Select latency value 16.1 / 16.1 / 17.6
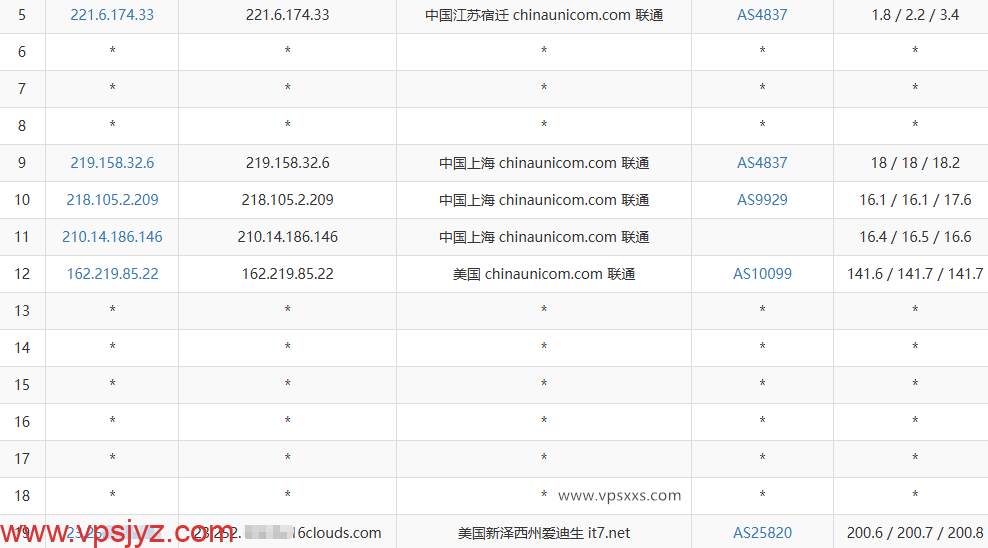Screen dimensions: 988x548 point(915,200)
